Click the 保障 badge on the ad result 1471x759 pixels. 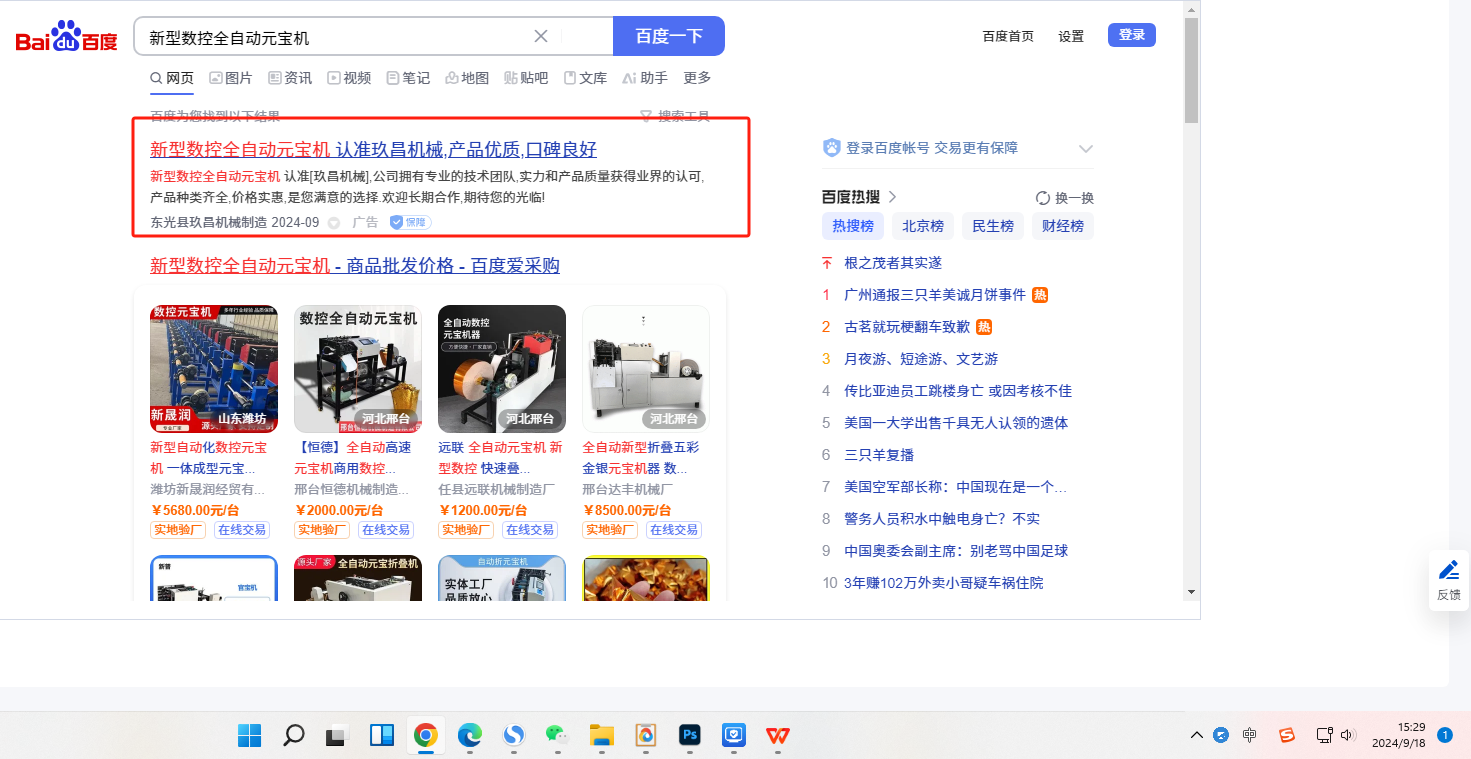pos(411,222)
